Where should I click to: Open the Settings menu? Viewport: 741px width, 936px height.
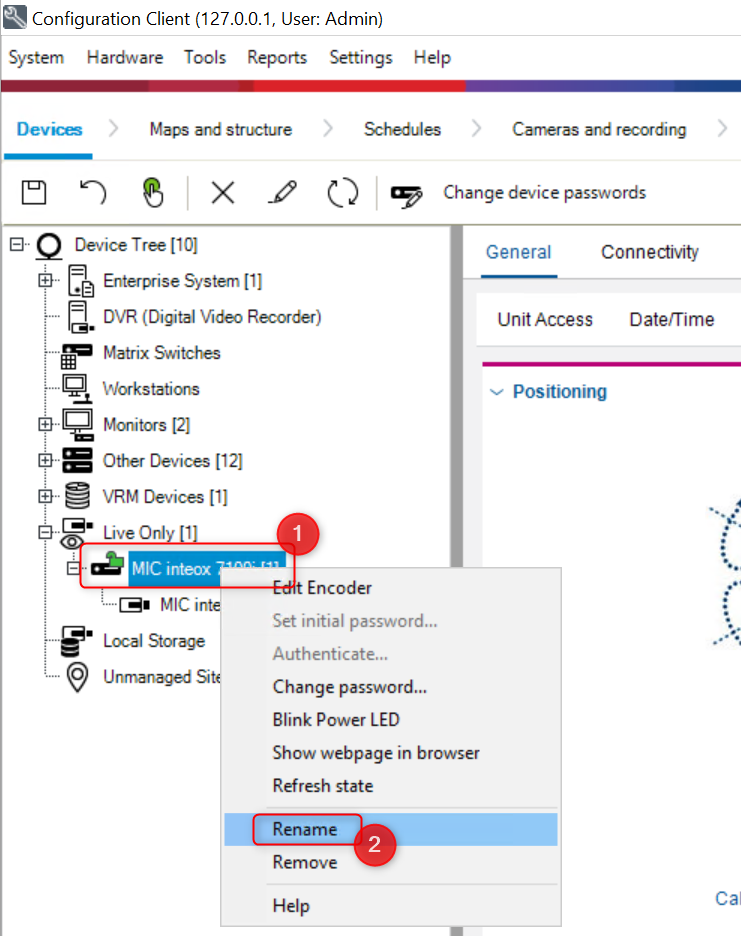[x=361, y=57]
